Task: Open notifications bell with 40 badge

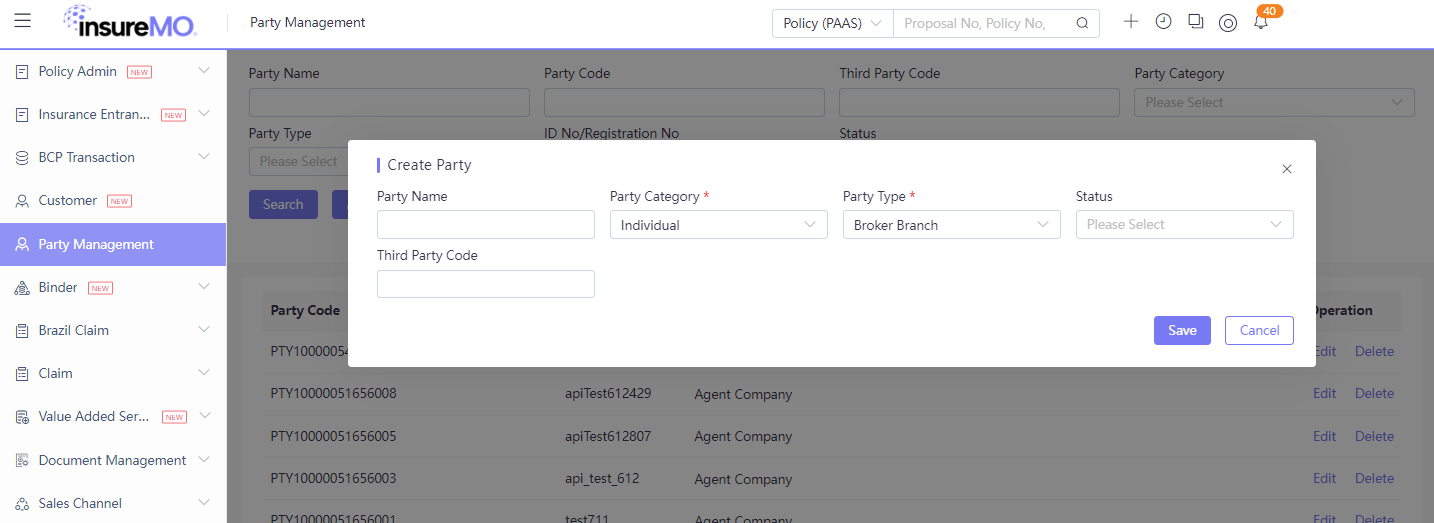Action: (1261, 21)
